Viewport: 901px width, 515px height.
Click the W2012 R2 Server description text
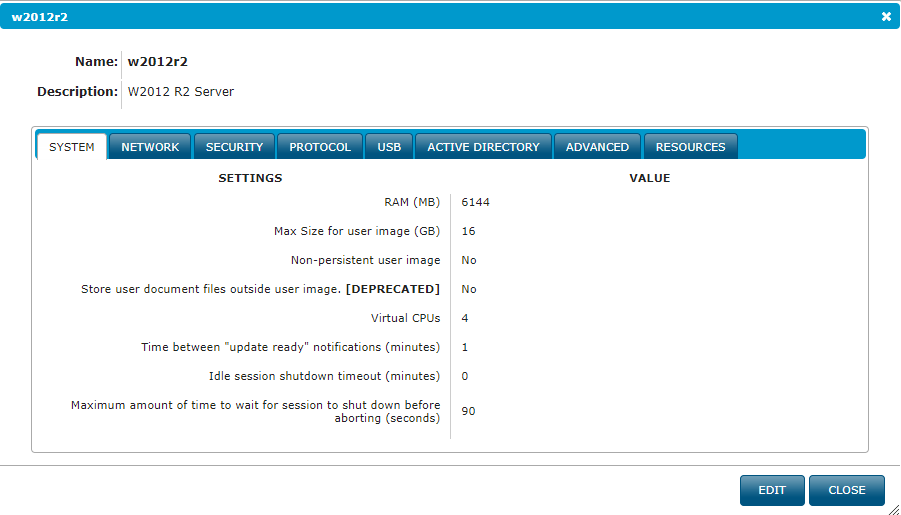(x=181, y=92)
